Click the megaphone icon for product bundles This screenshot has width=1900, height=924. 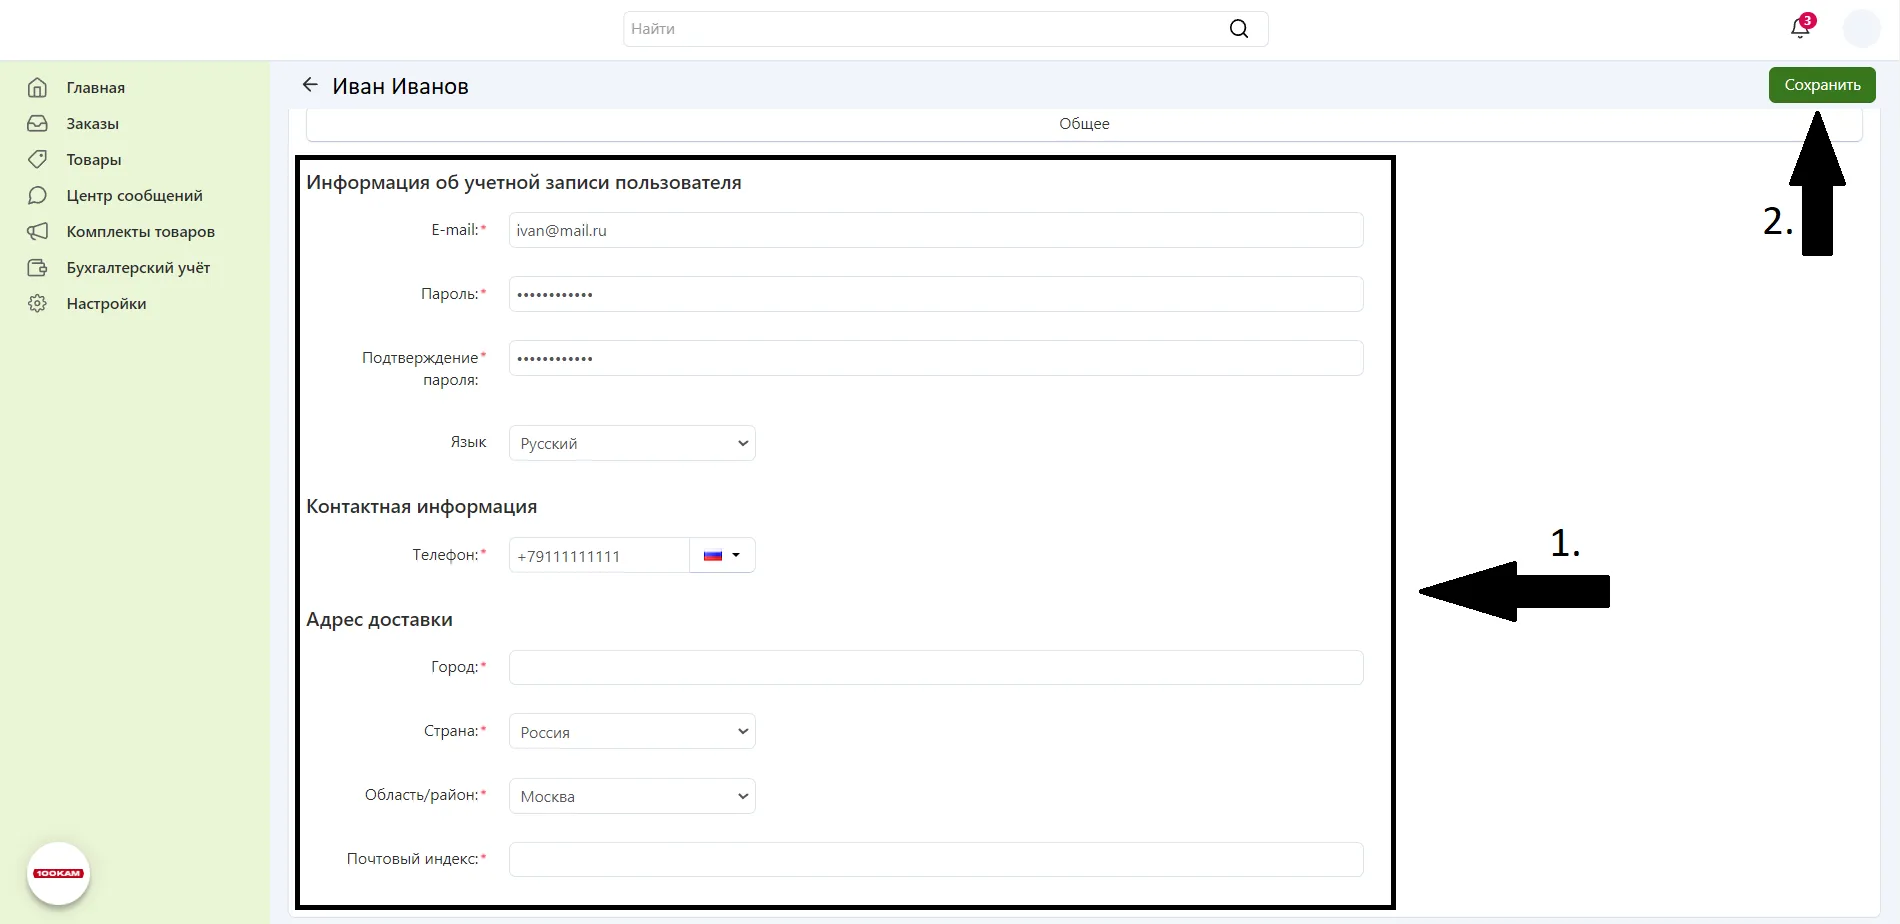(x=37, y=232)
